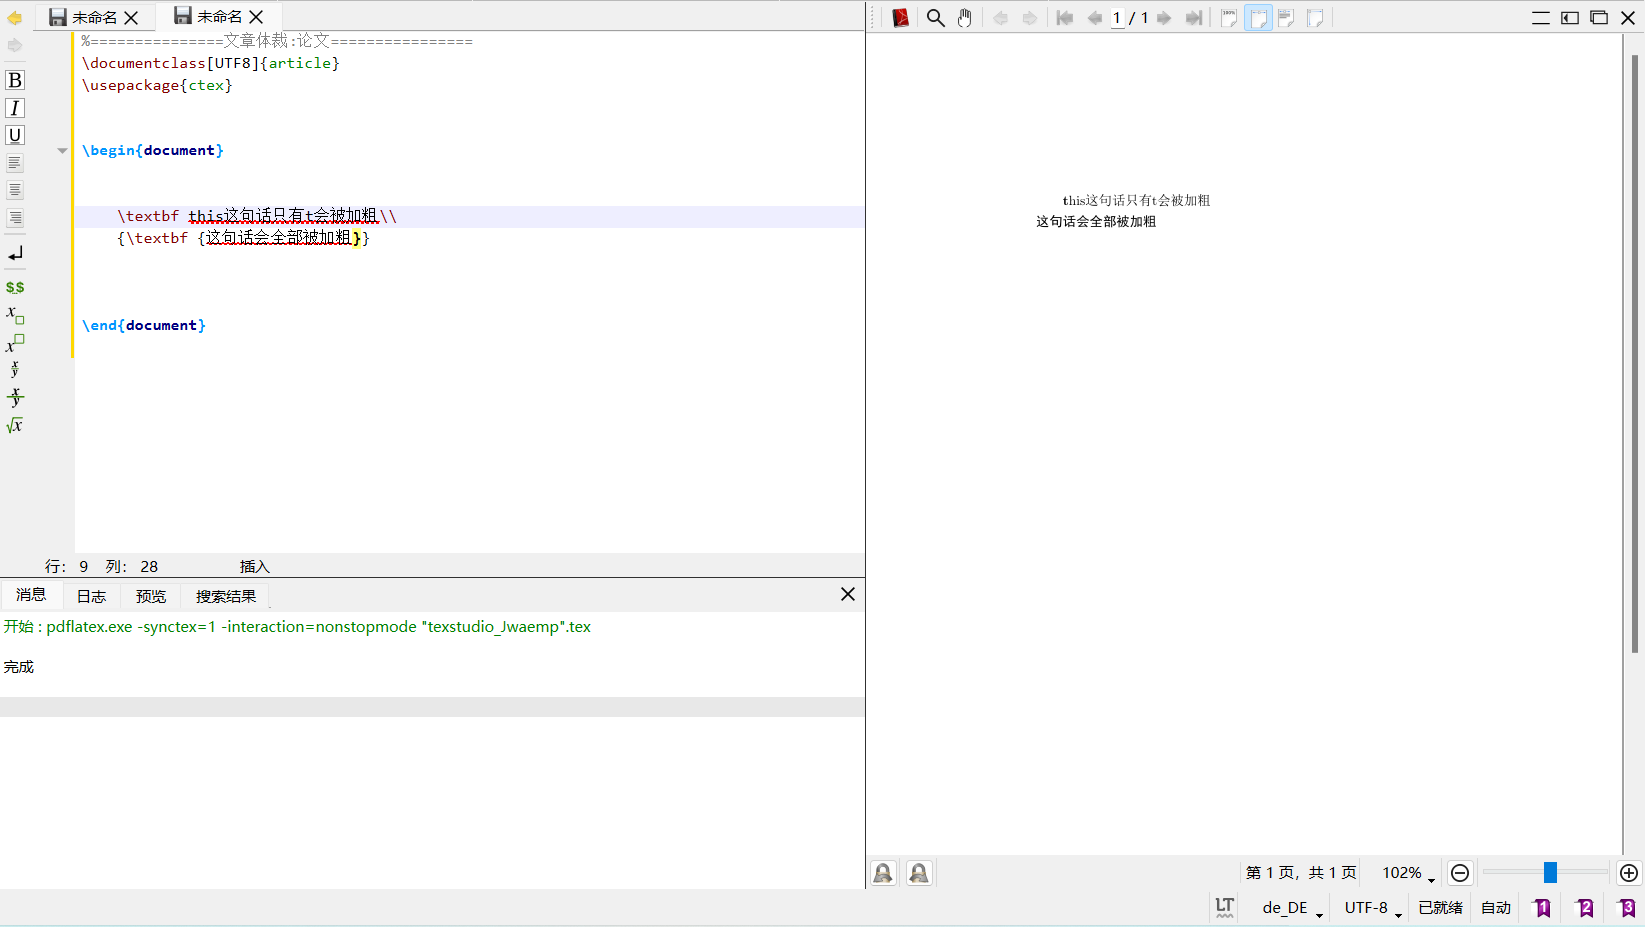Adjust the PDF zoom slider handle

(x=1550, y=873)
